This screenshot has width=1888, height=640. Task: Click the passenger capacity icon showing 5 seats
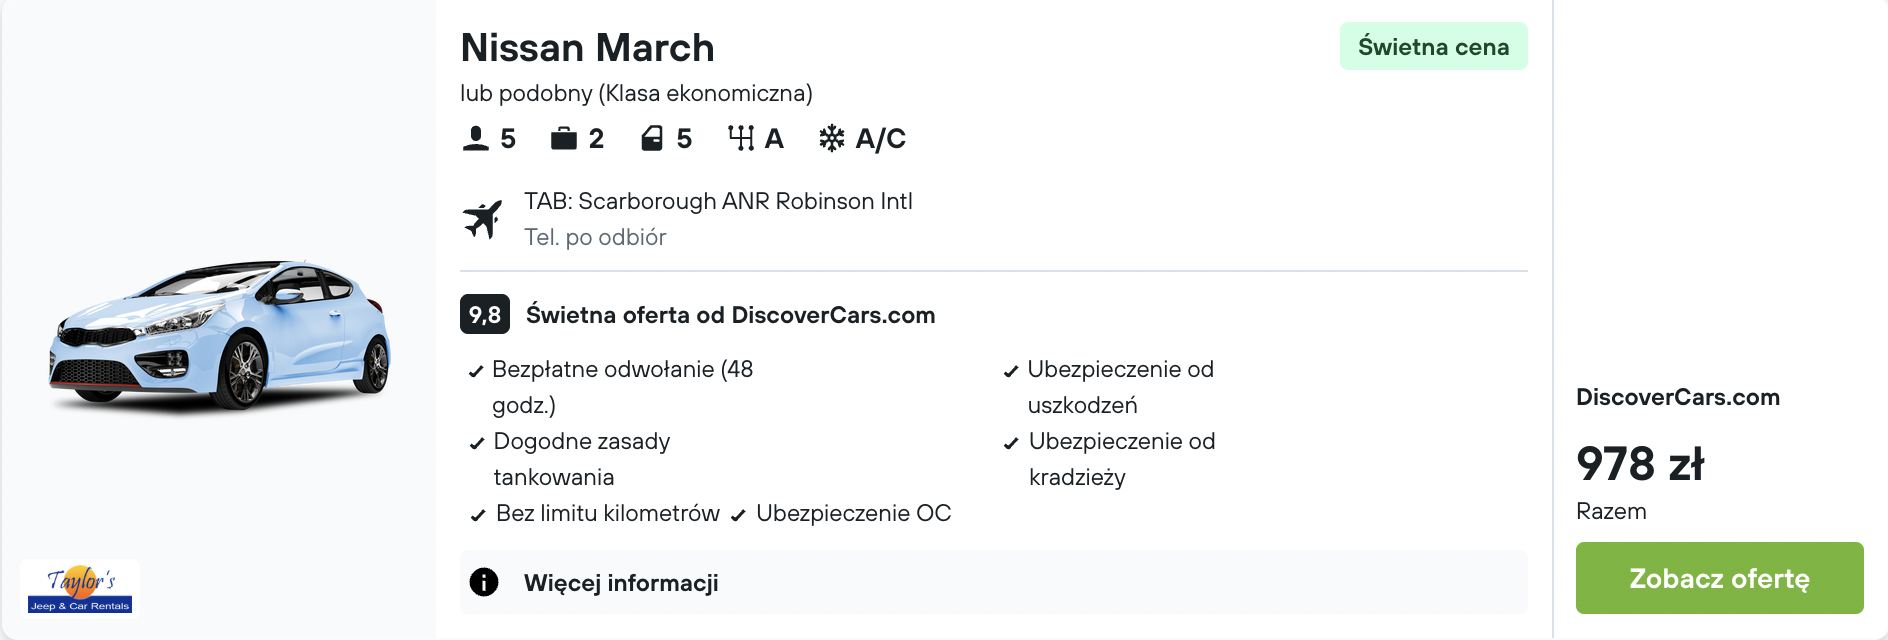coord(477,138)
